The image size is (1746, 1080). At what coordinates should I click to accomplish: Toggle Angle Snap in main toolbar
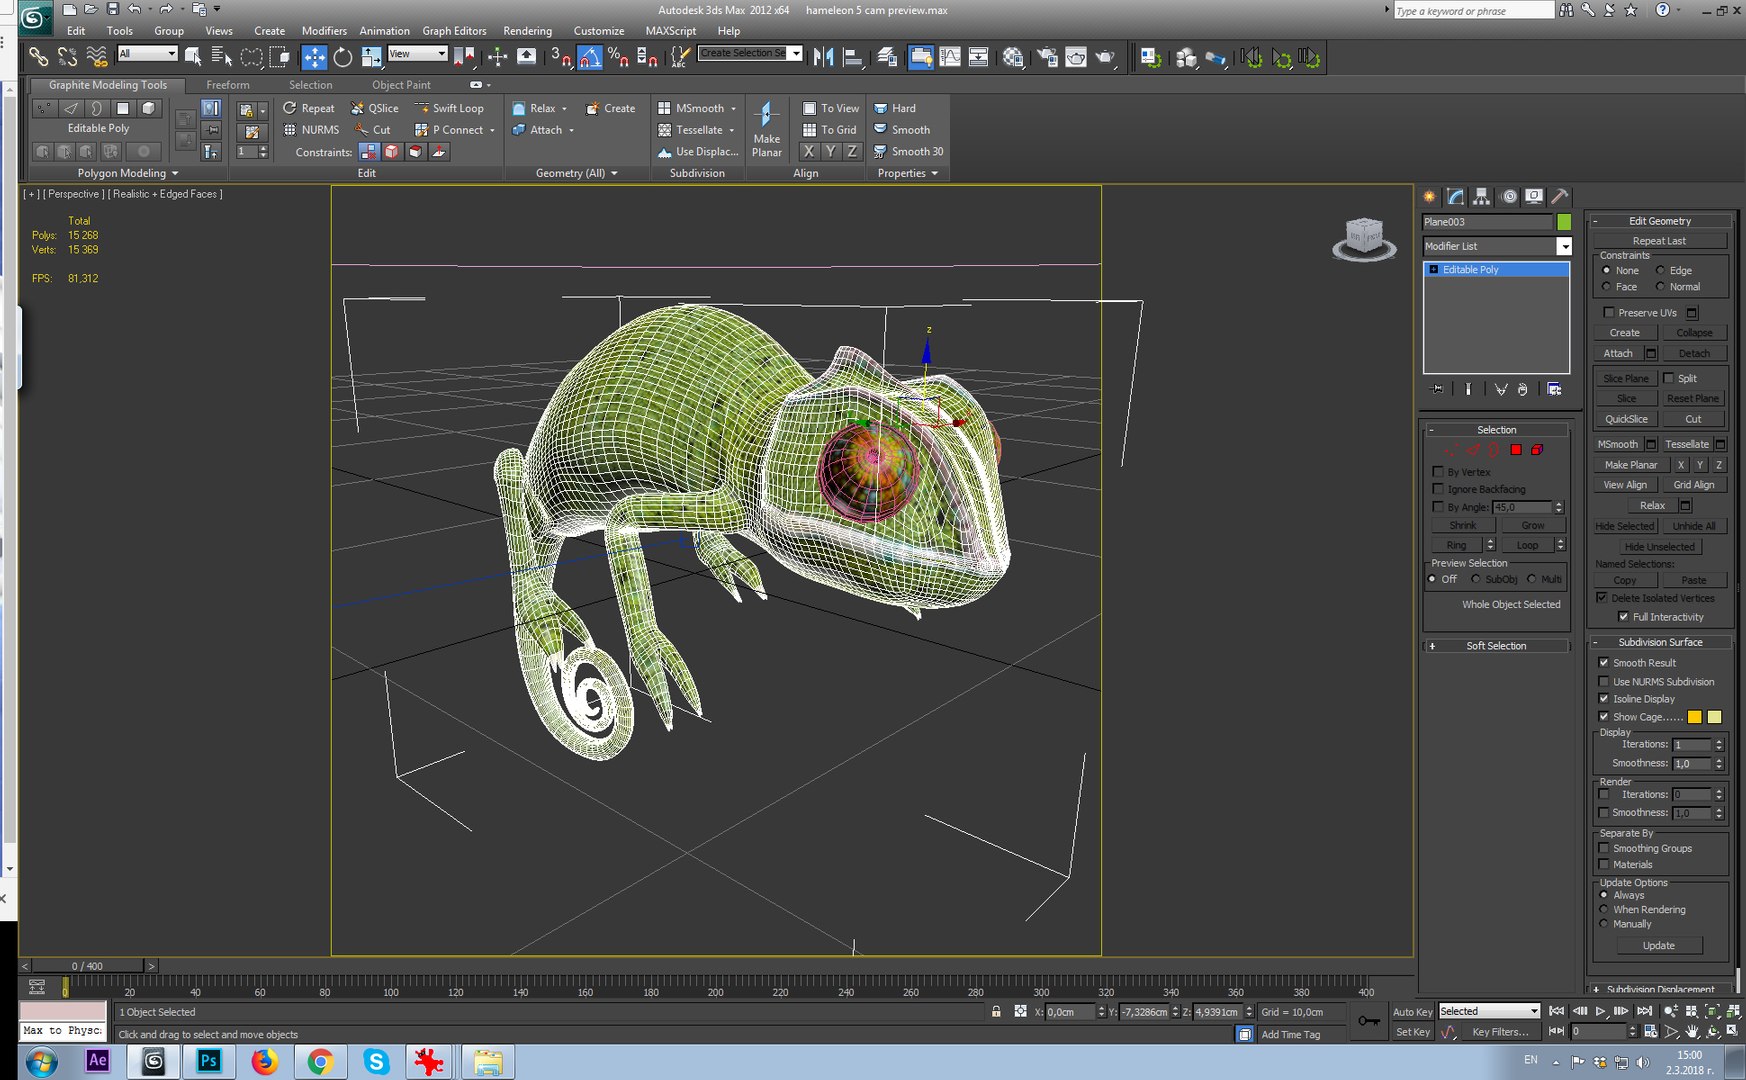point(590,57)
